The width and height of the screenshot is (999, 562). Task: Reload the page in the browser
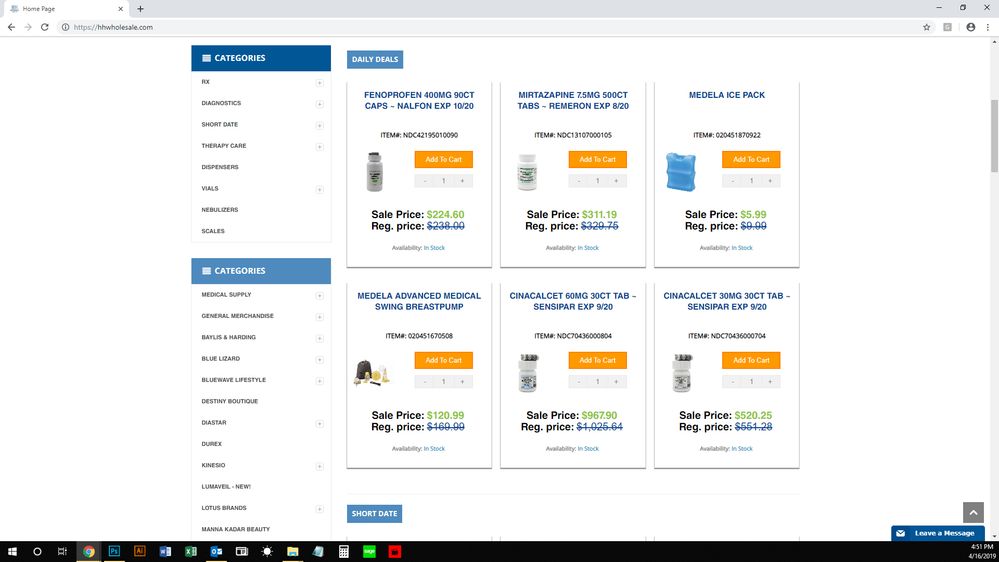pyautogui.click(x=45, y=27)
